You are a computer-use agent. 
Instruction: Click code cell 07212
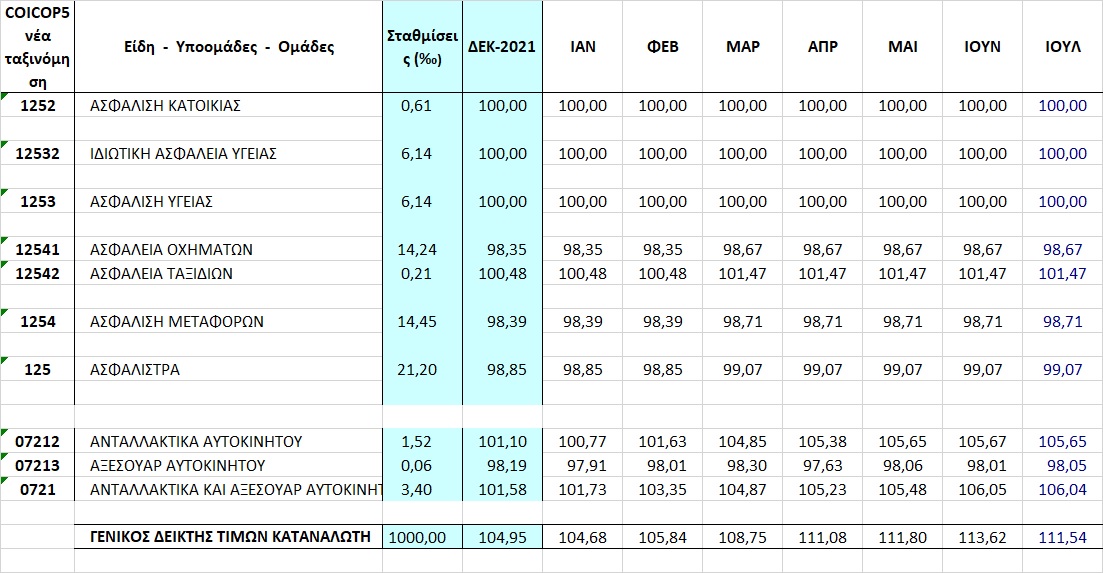(x=37, y=442)
